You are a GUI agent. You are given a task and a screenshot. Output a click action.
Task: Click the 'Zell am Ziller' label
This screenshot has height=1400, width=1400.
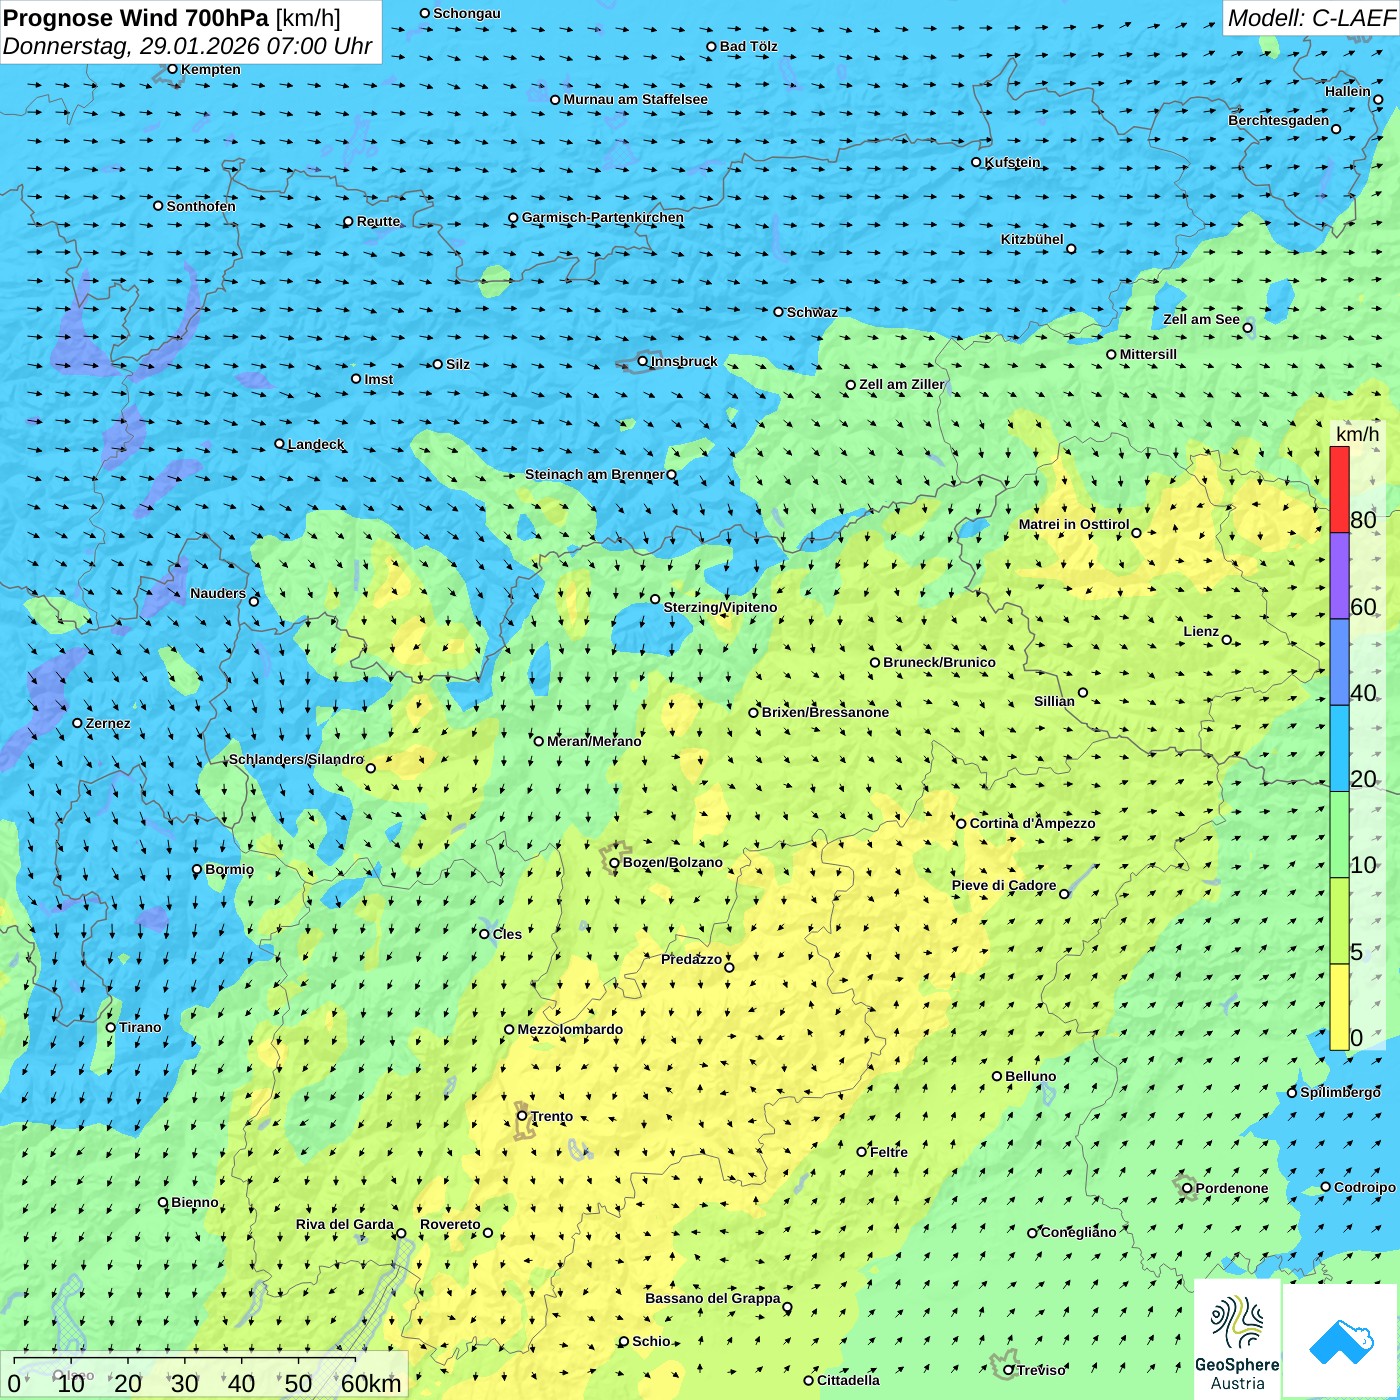point(901,384)
